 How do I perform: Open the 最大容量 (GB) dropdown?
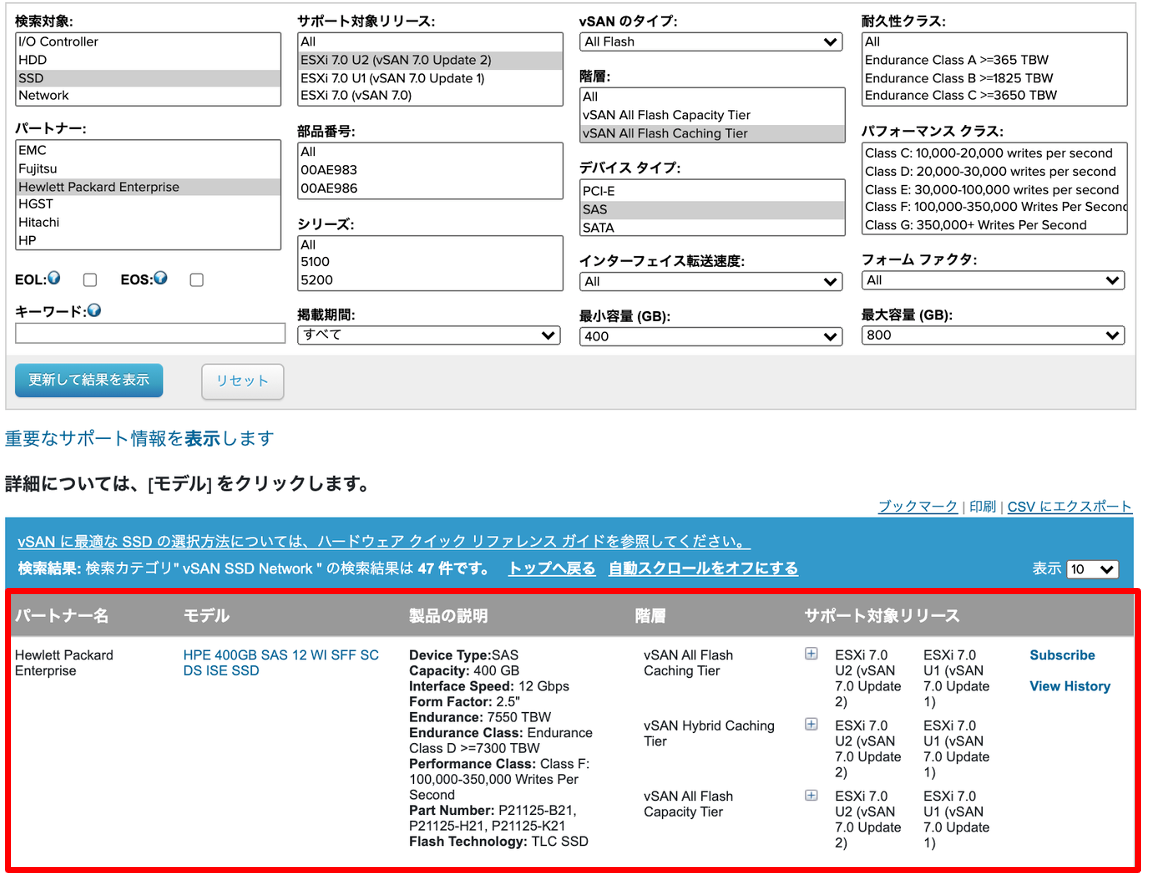click(x=993, y=335)
